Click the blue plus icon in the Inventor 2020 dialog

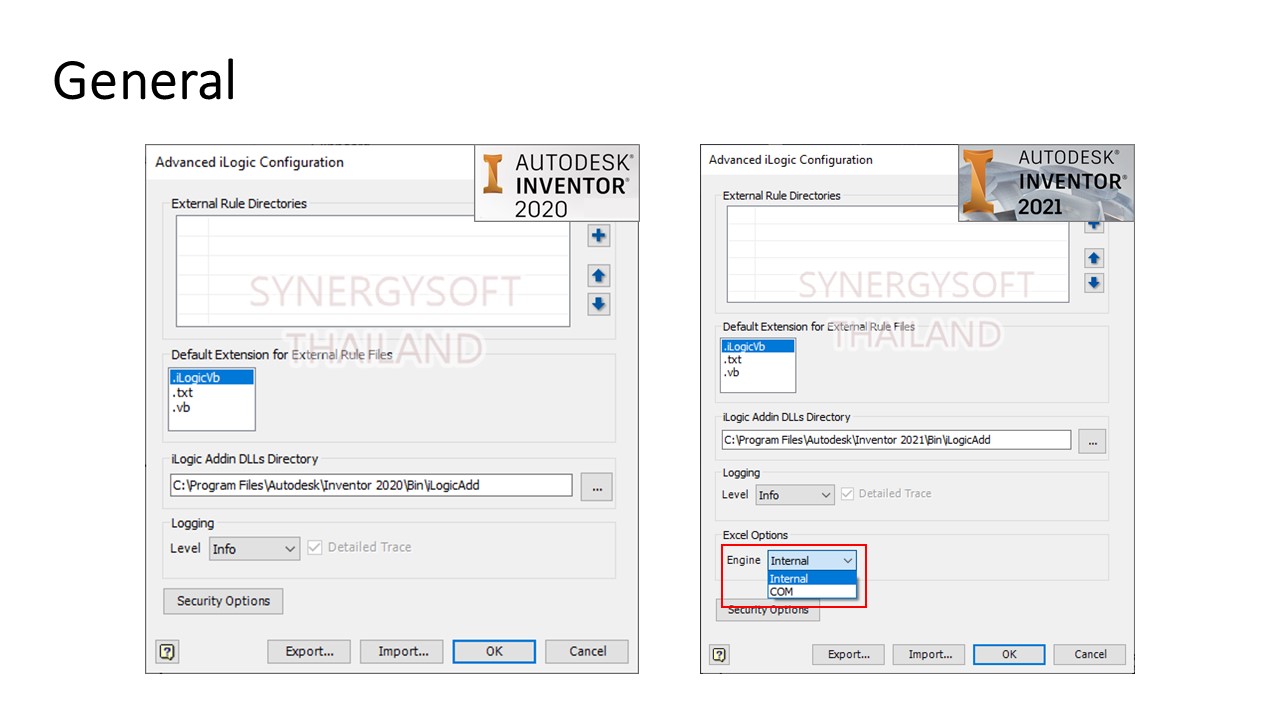[598, 236]
